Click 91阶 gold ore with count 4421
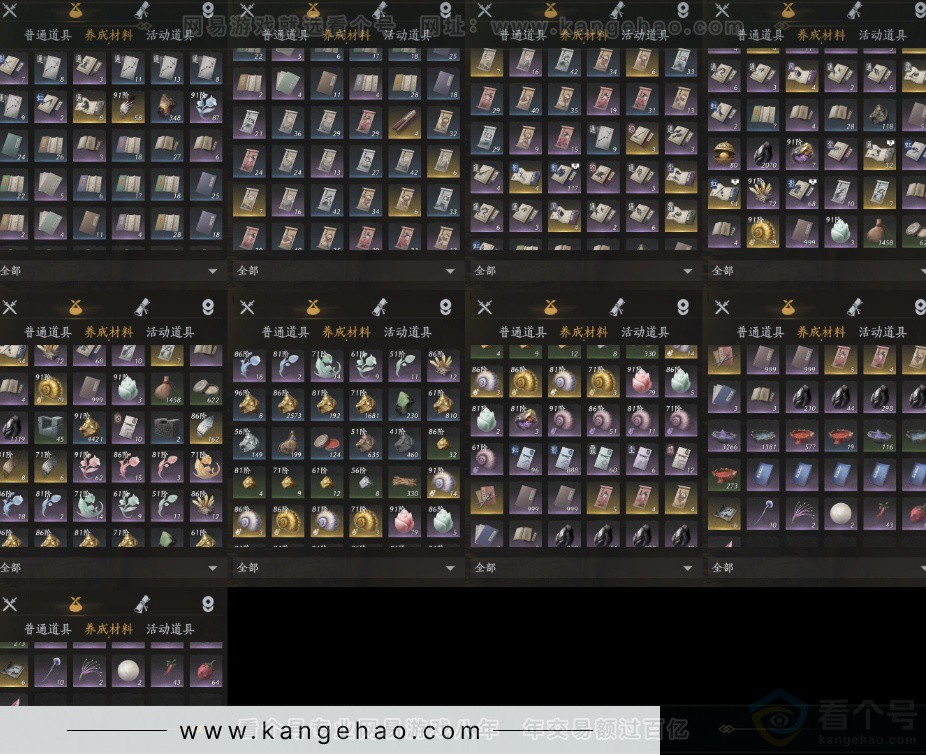Screen dimensions: 926x755 click(89, 427)
